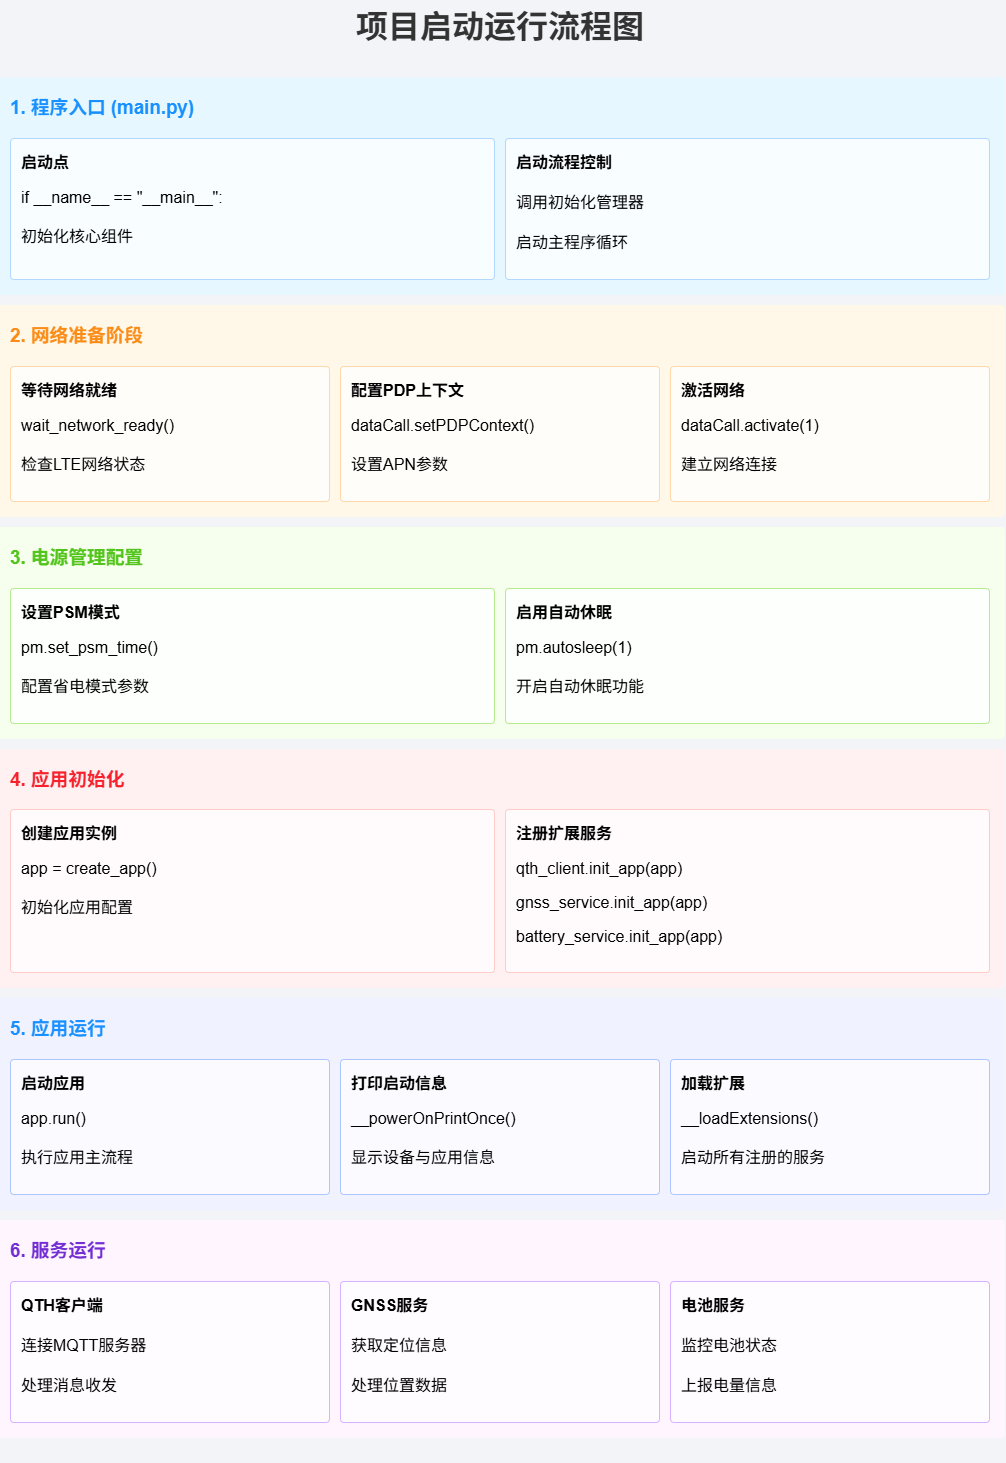Screen dimensions: 1006x1463
Task: Click the 应用初始化 section heading
Action: coord(67,779)
